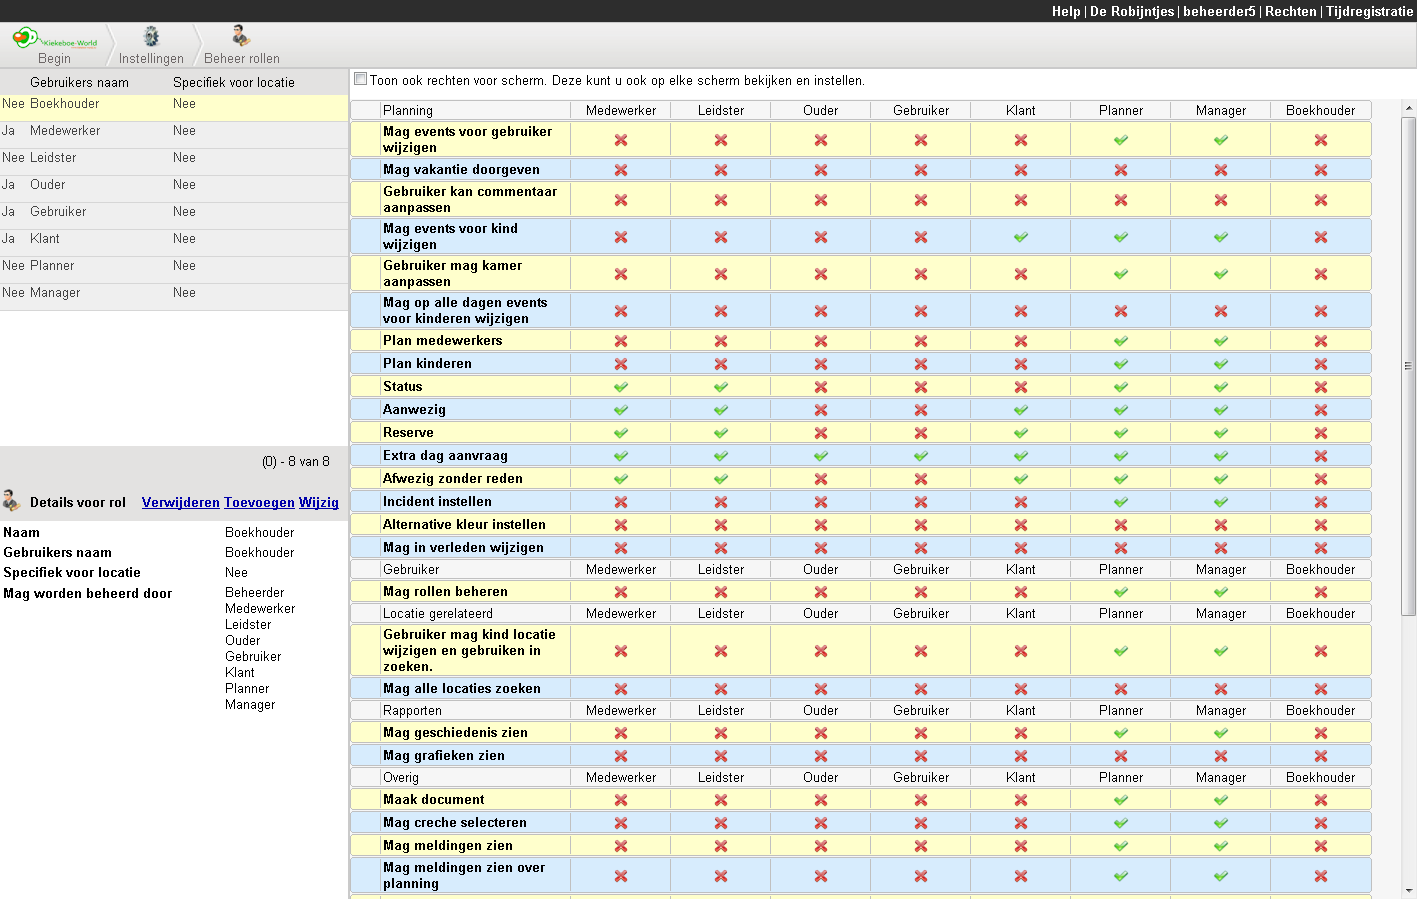Toggle Mag rollen beheren for Planner
Viewport: 1417px width, 899px height.
[1121, 592]
